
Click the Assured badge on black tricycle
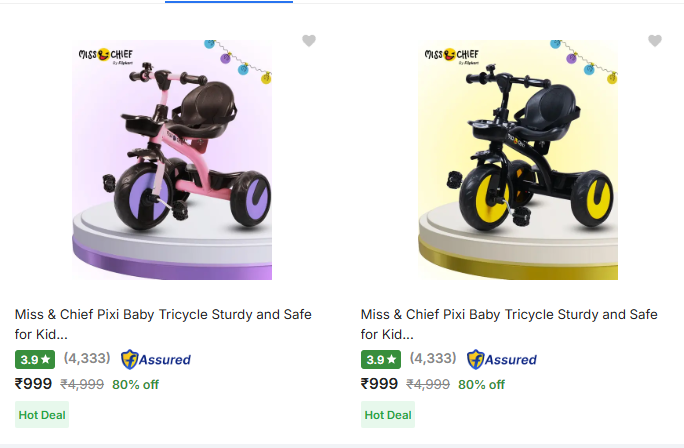coord(502,359)
